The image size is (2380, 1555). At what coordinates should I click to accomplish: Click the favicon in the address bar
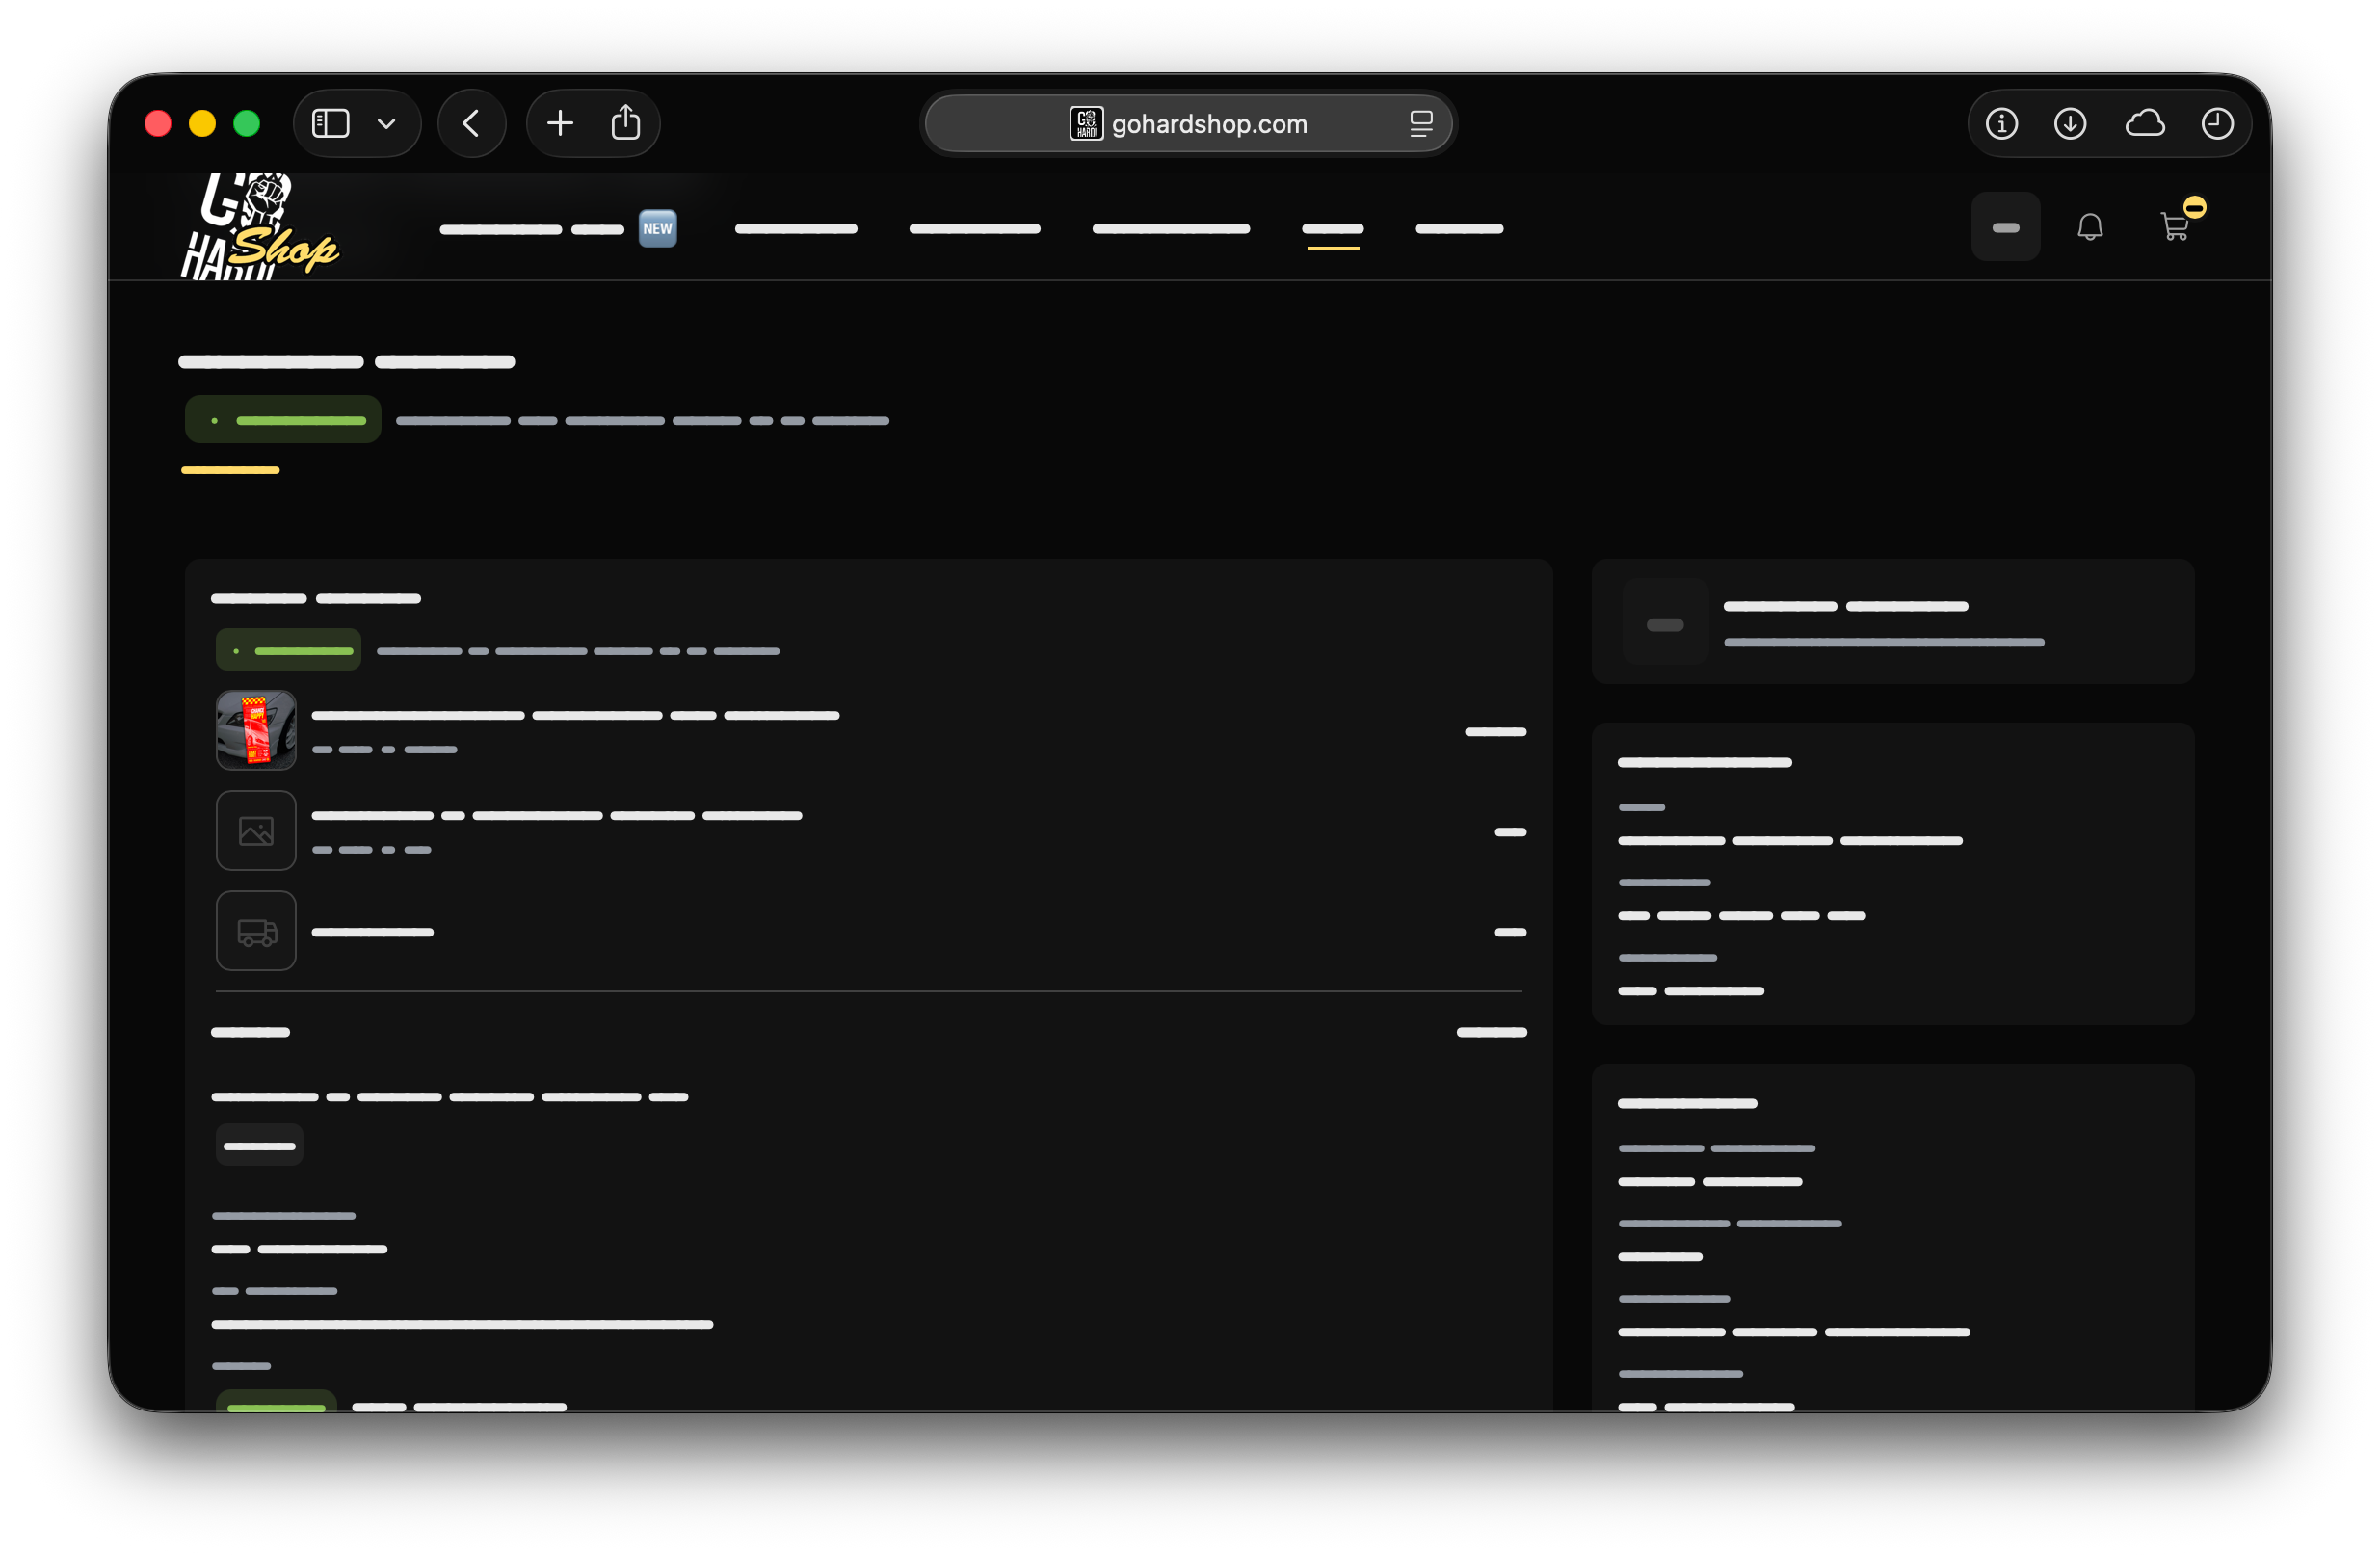[1086, 123]
